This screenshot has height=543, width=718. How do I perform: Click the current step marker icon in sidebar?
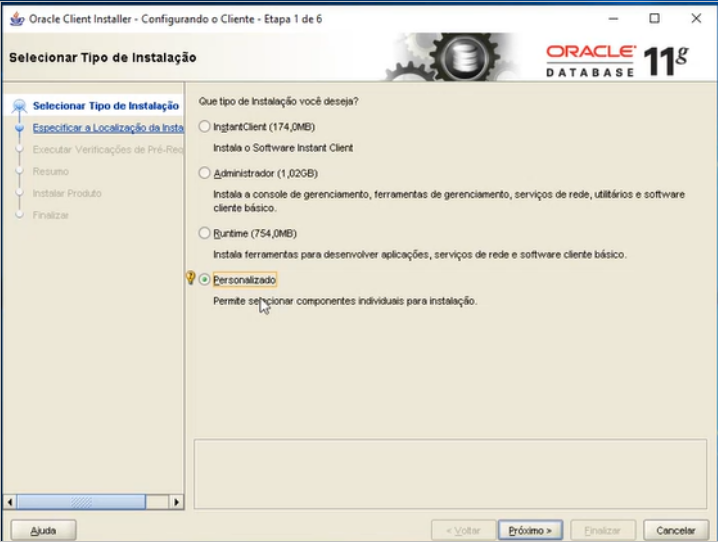(x=19, y=106)
